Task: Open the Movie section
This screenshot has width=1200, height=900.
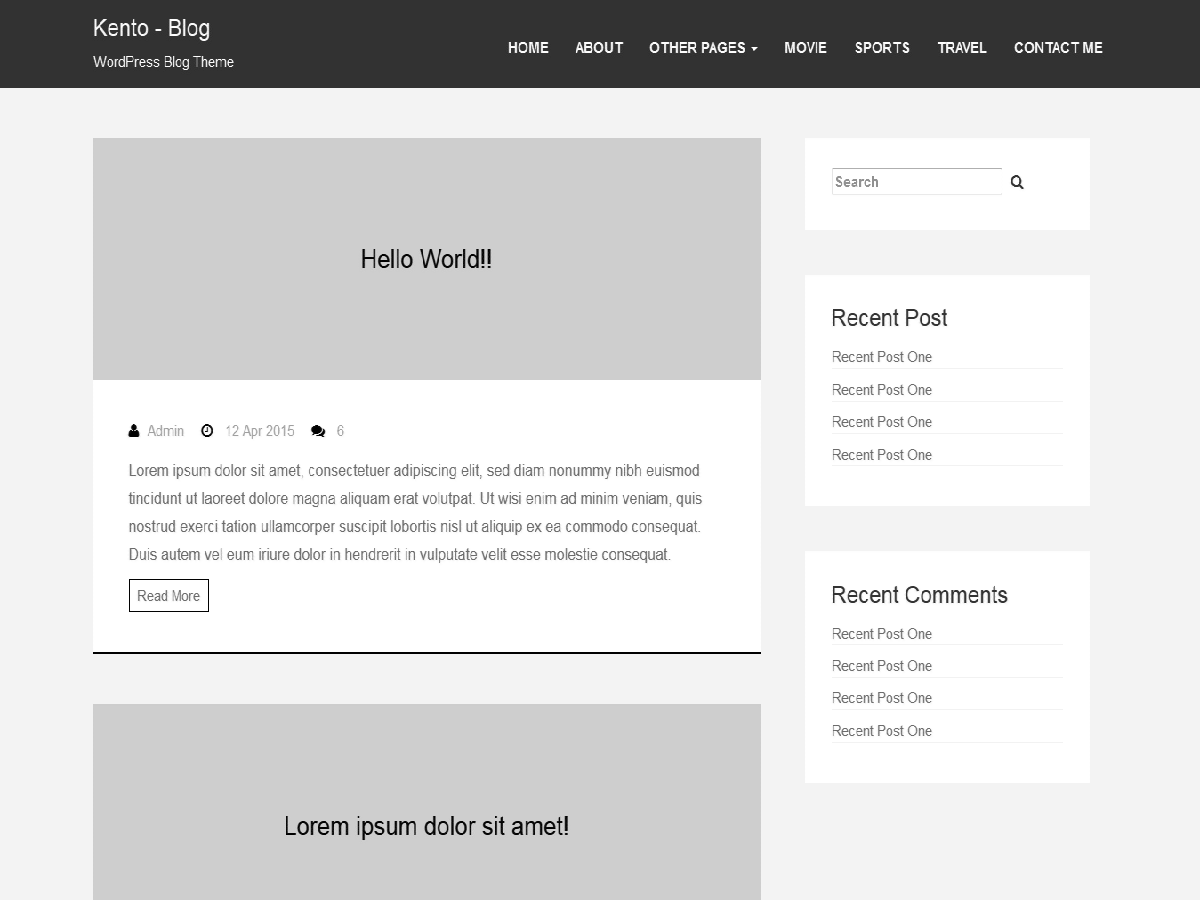Action: pyautogui.click(x=805, y=47)
